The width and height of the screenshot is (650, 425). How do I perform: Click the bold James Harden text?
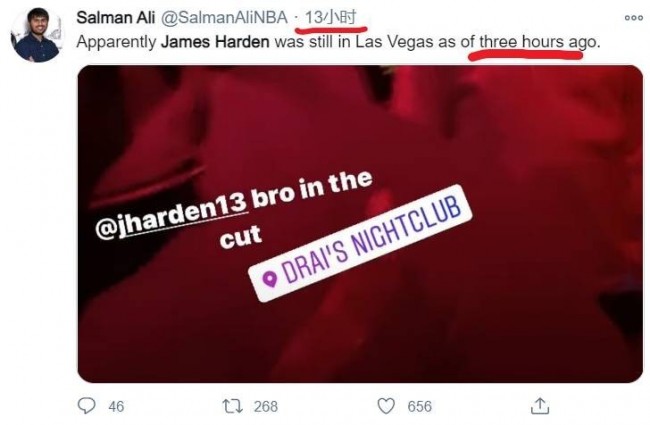(x=215, y=42)
